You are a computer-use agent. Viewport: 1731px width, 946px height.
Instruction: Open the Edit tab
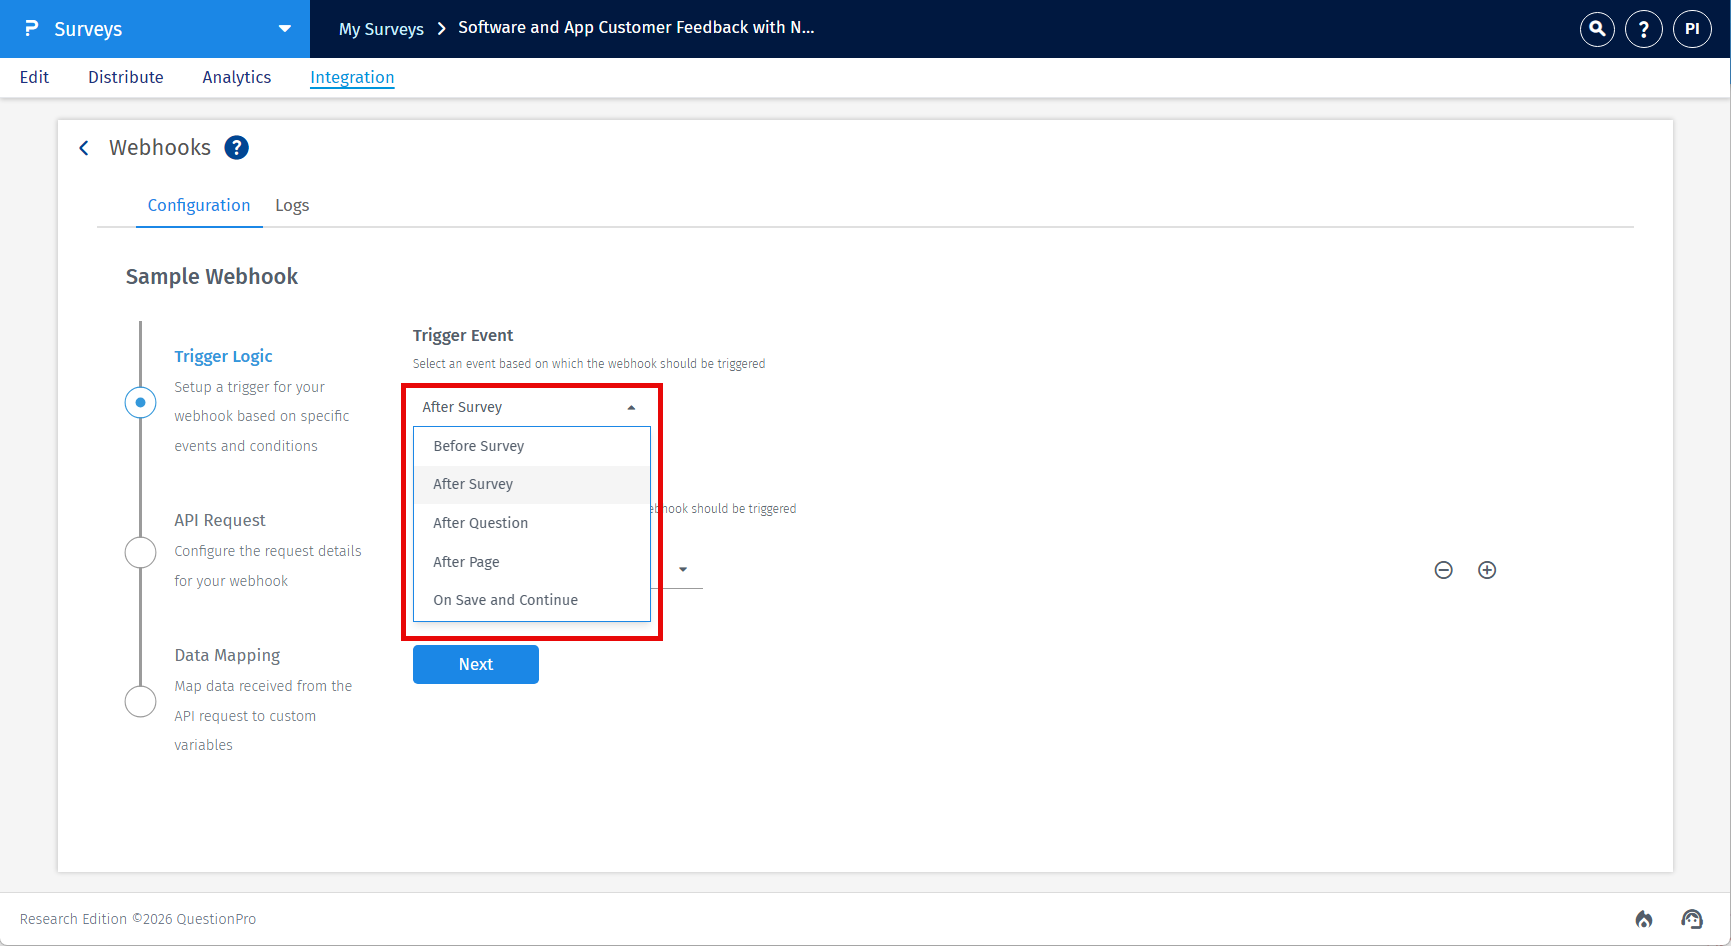tap(34, 77)
